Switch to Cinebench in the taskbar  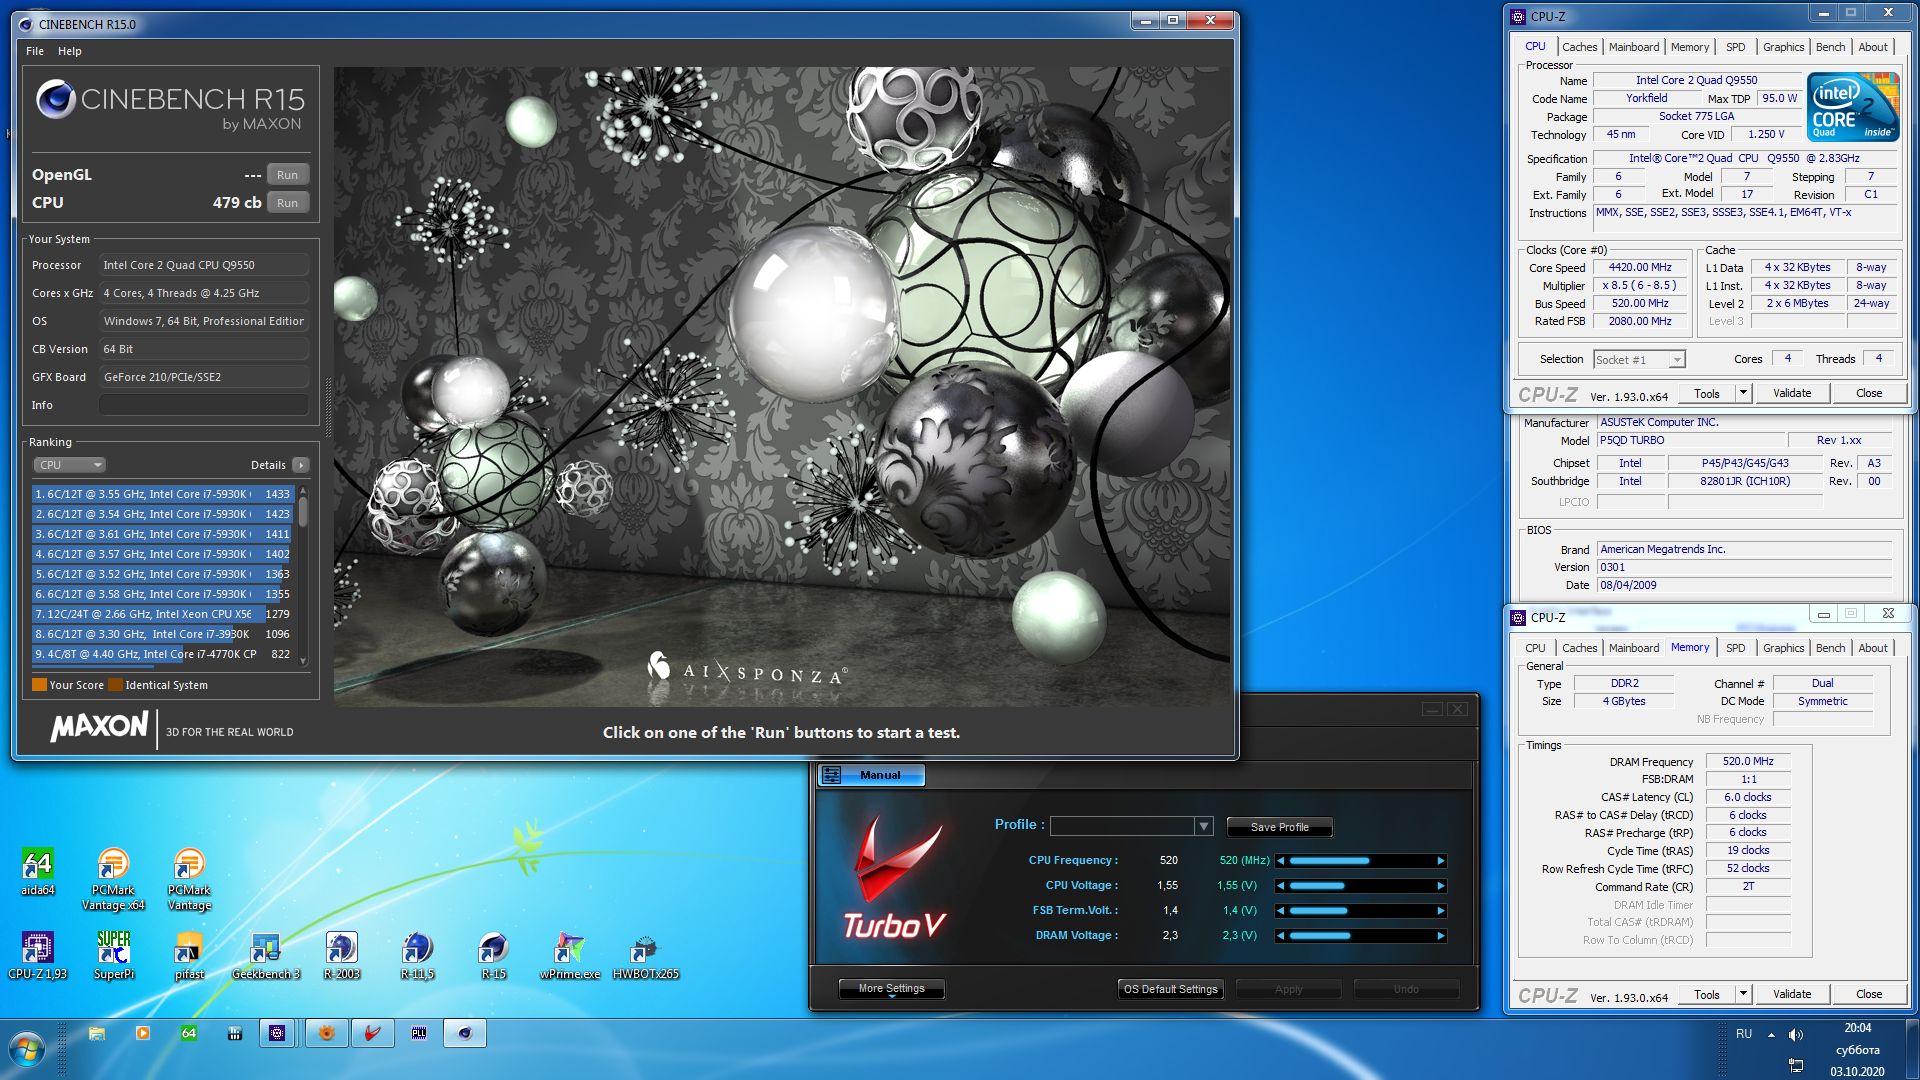point(465,1034)
